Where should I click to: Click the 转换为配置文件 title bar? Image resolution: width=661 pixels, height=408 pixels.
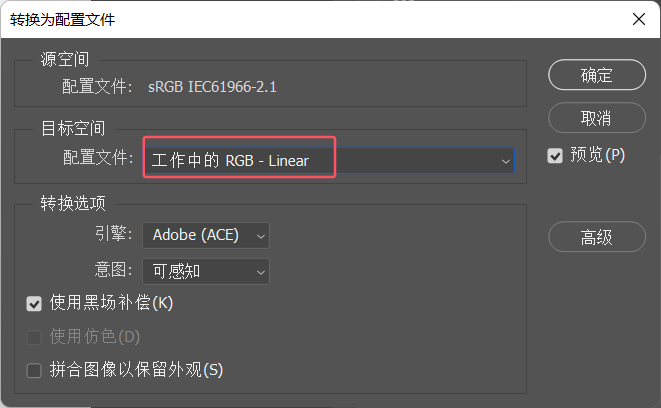coord(300,19)
